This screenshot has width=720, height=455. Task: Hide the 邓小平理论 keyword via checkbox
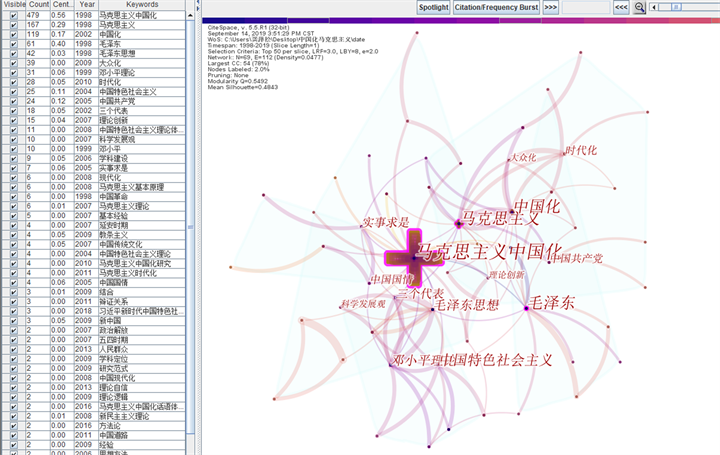13,73
